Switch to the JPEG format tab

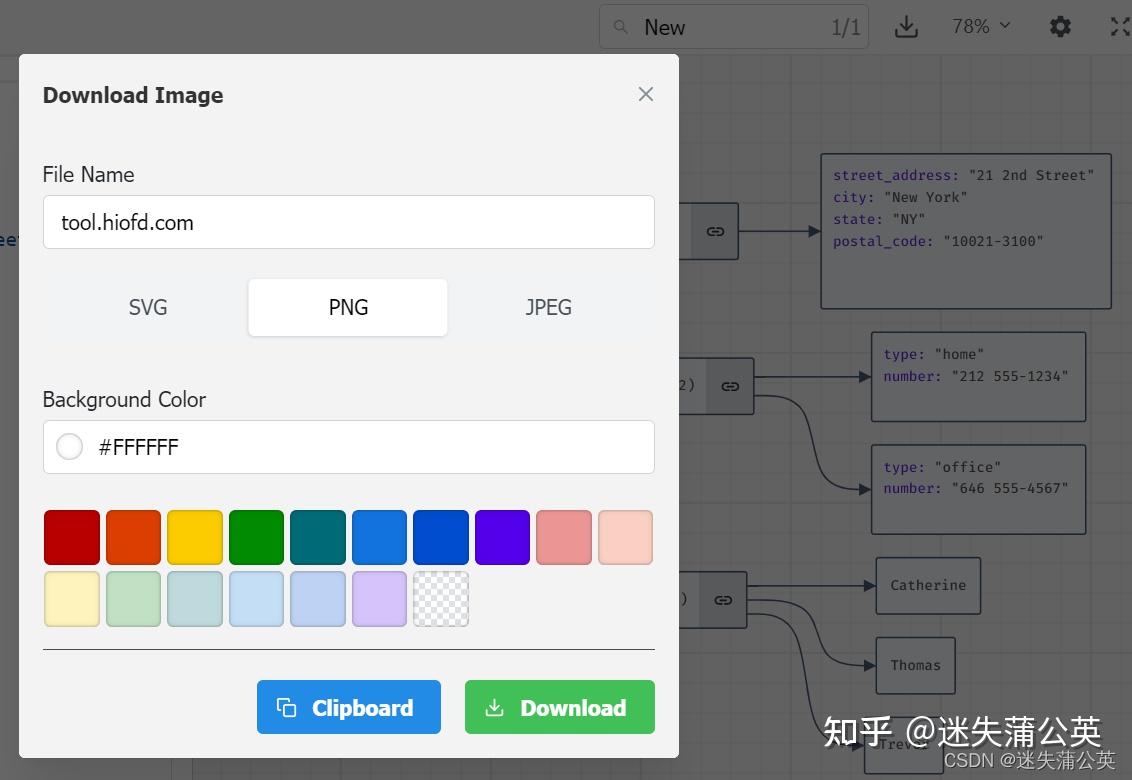tap(548, 307)
